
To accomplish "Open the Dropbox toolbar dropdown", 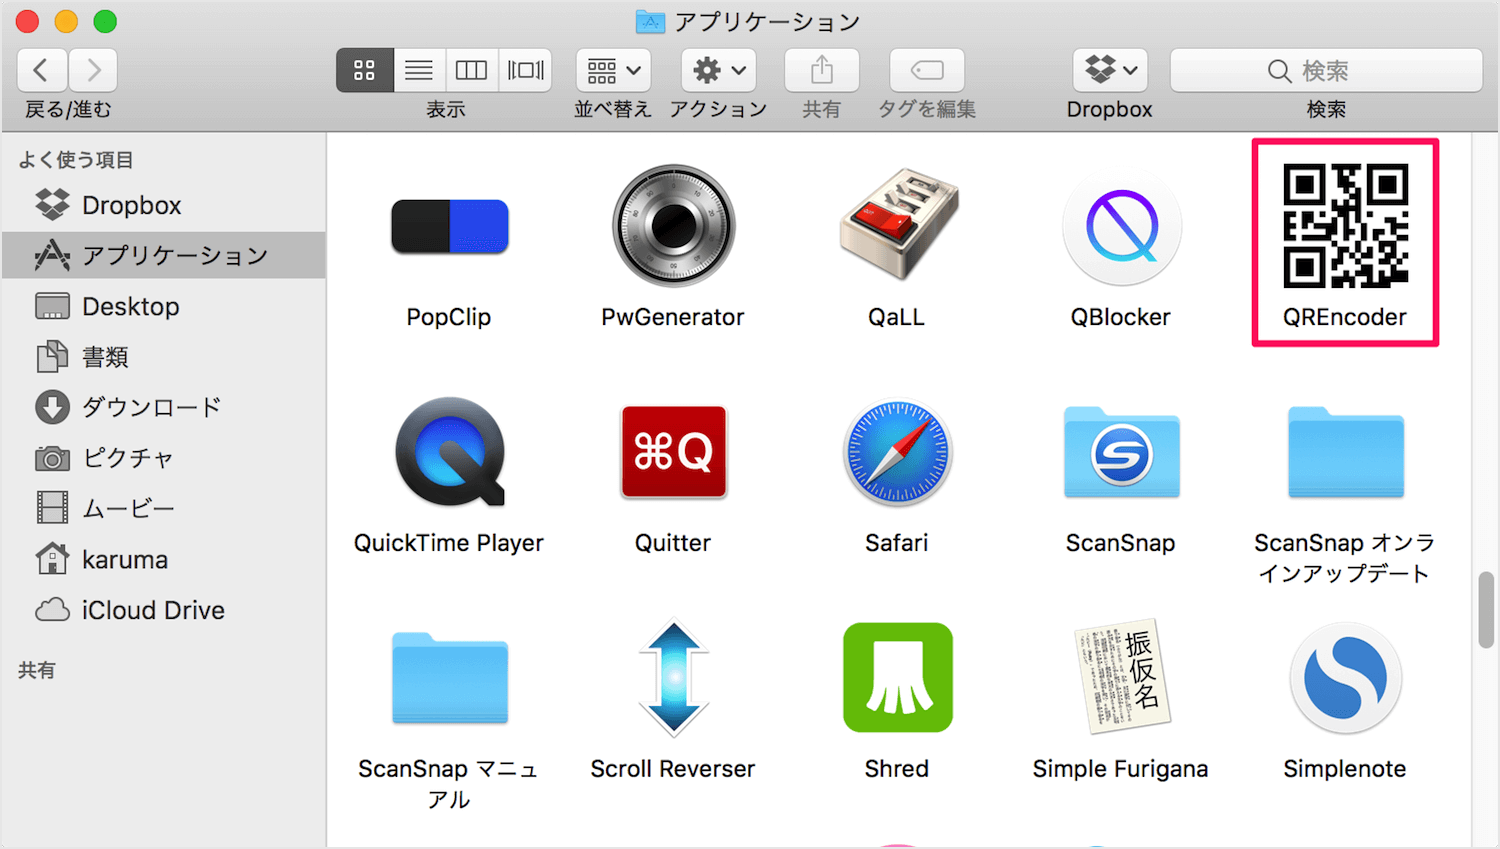I will (x=1110, y=70).
